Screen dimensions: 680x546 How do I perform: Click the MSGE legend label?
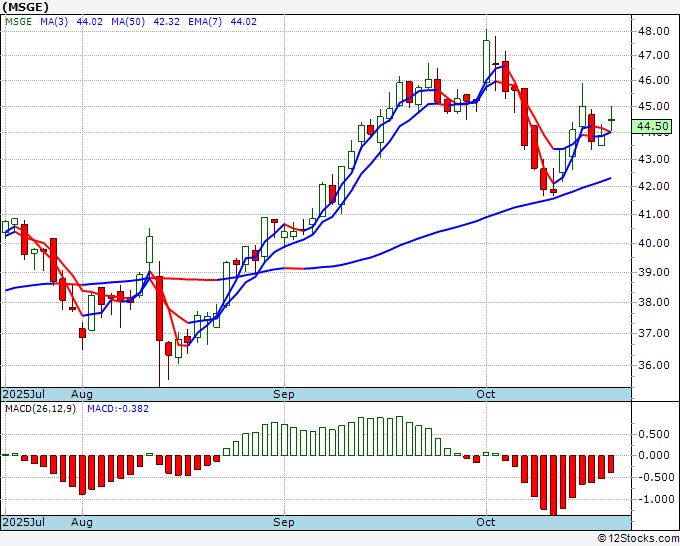(19, 21)
